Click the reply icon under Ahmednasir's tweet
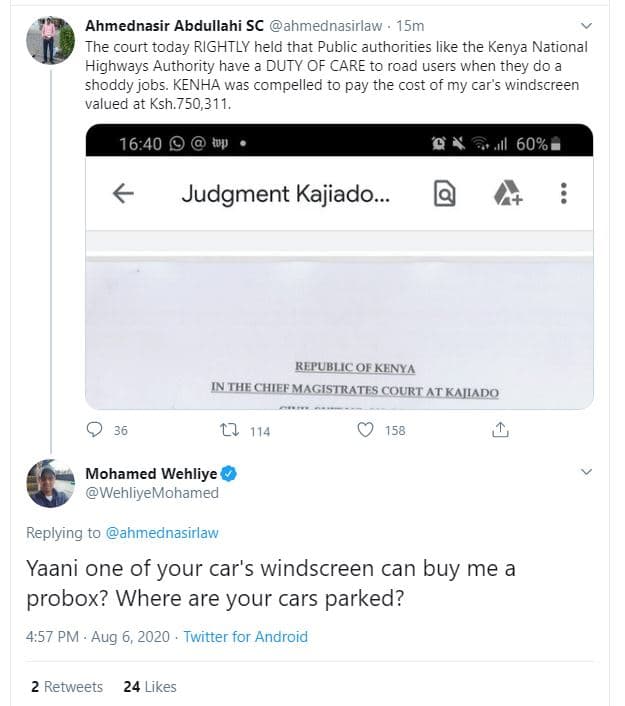 pos(96,430)
